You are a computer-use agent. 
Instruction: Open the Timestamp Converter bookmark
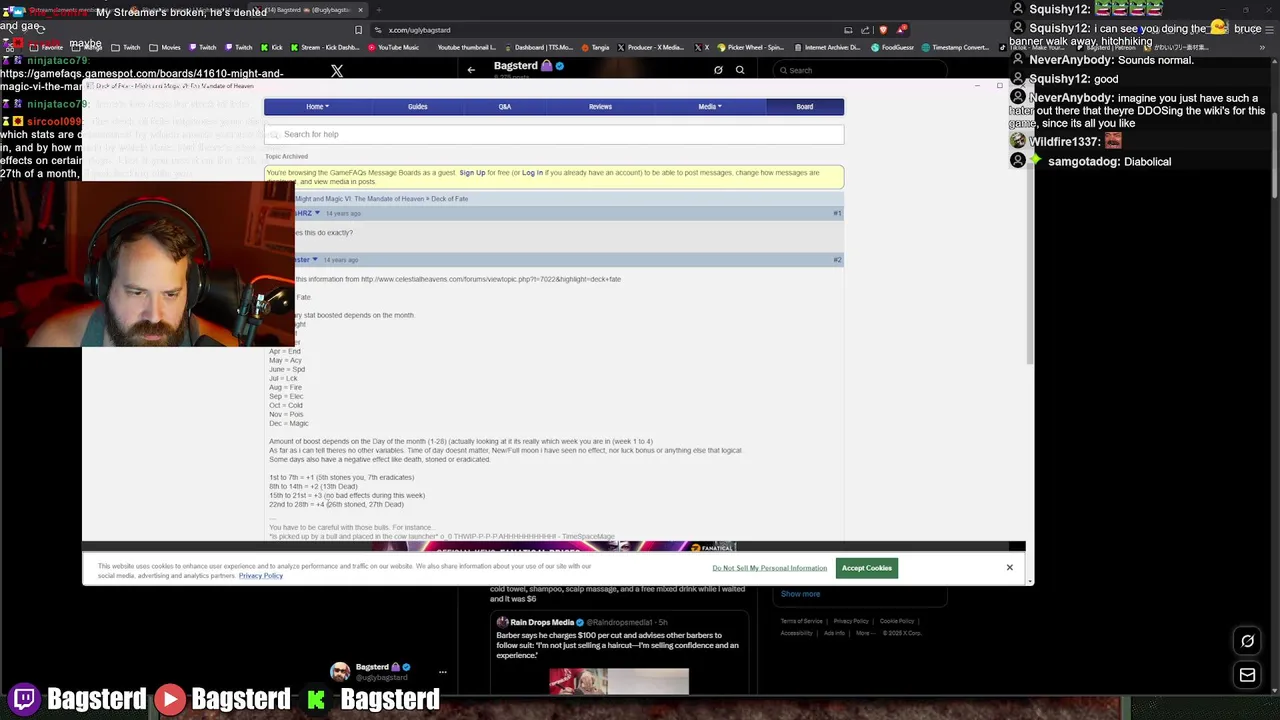(x=955, y=47)
